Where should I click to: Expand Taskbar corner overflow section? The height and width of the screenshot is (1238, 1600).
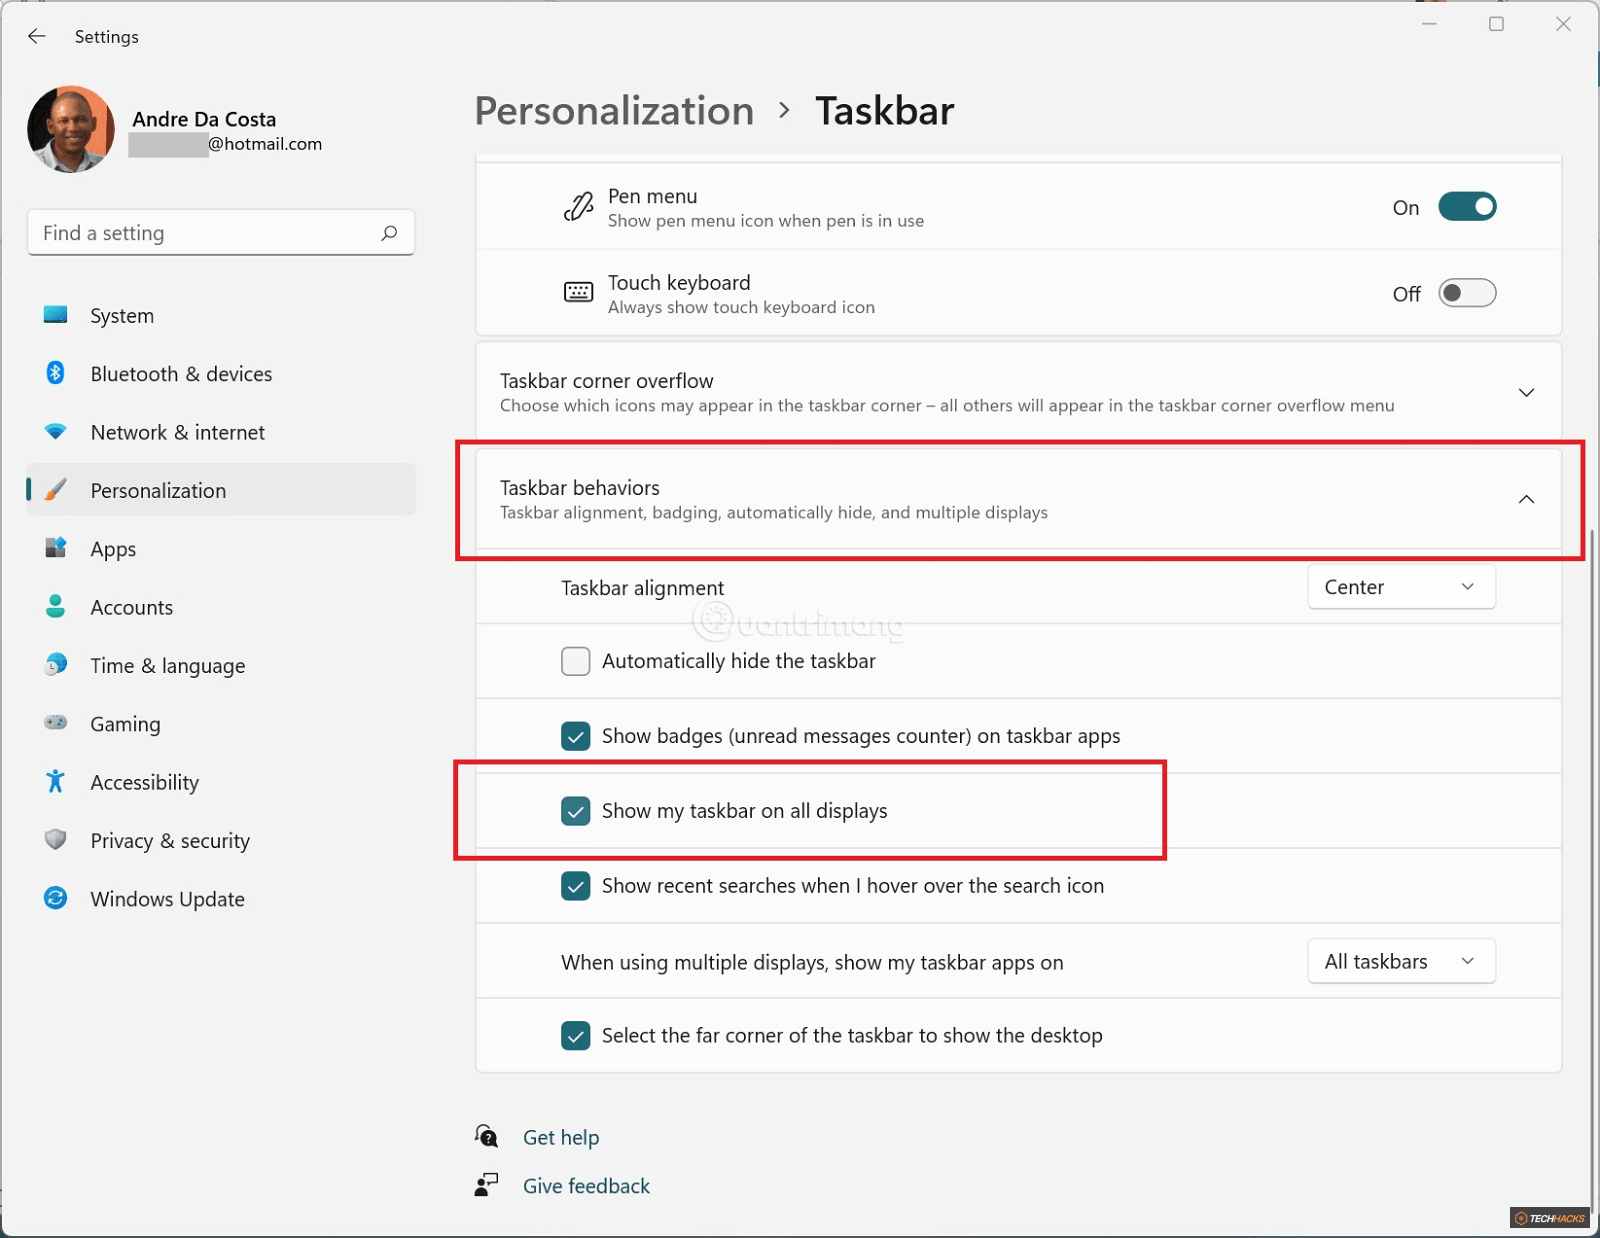(x=1018, y=392)
